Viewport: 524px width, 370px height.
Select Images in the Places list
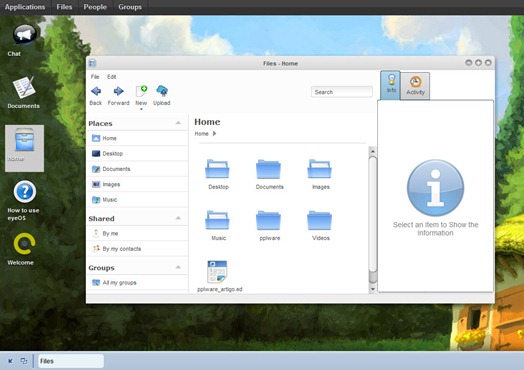pos(137,184)
